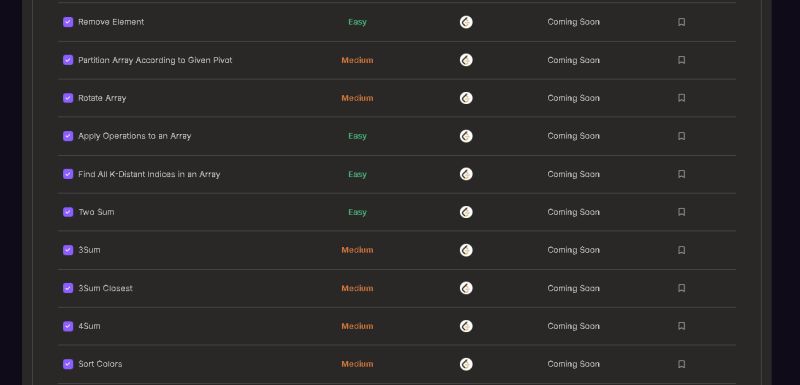800x385 pixels.
Task: Open practice icon for Find All K-Distant Indices
Action: 466,174
